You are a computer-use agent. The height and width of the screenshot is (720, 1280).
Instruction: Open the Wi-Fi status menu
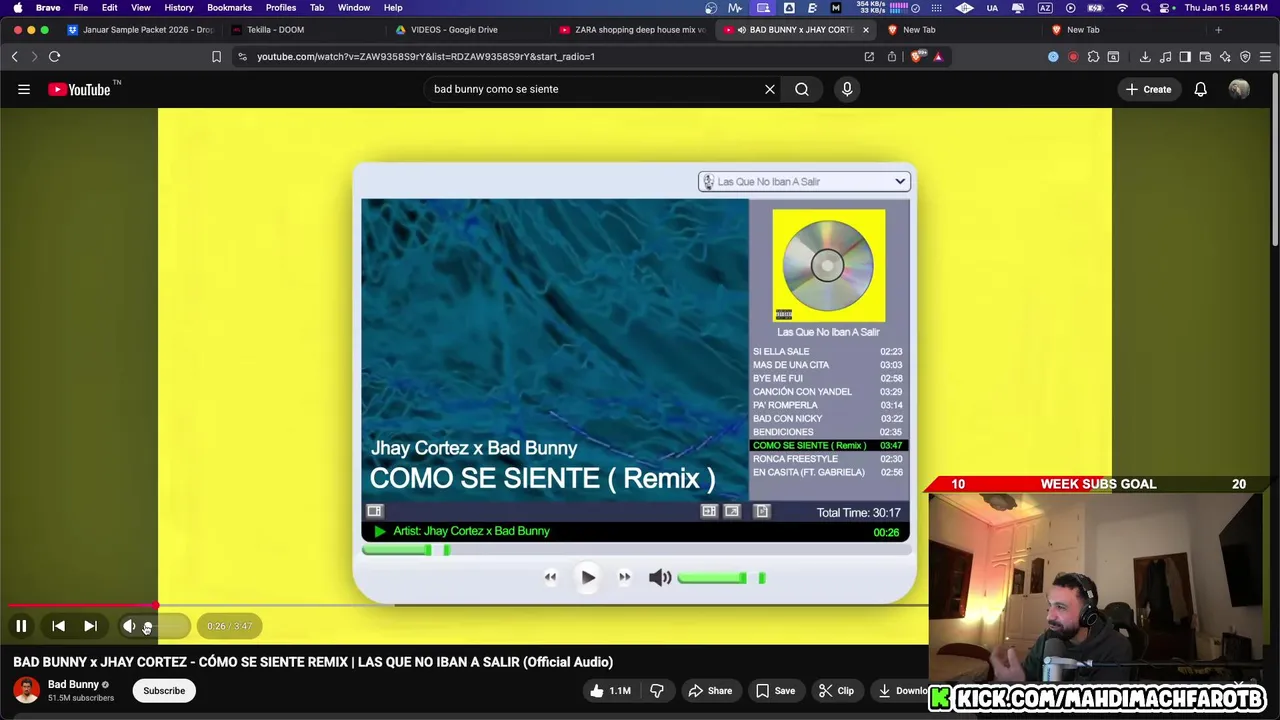tap(1122, 8)
